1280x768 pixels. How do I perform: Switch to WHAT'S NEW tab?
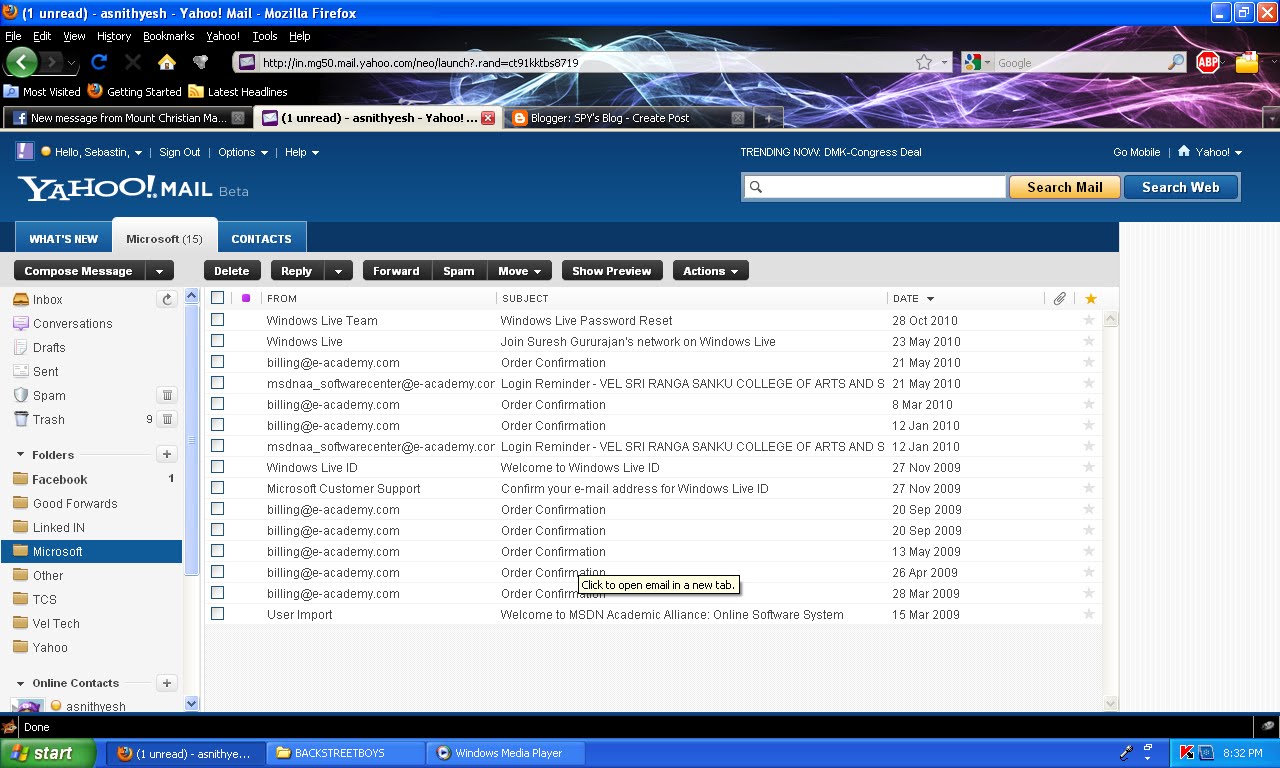click(64, 239)
